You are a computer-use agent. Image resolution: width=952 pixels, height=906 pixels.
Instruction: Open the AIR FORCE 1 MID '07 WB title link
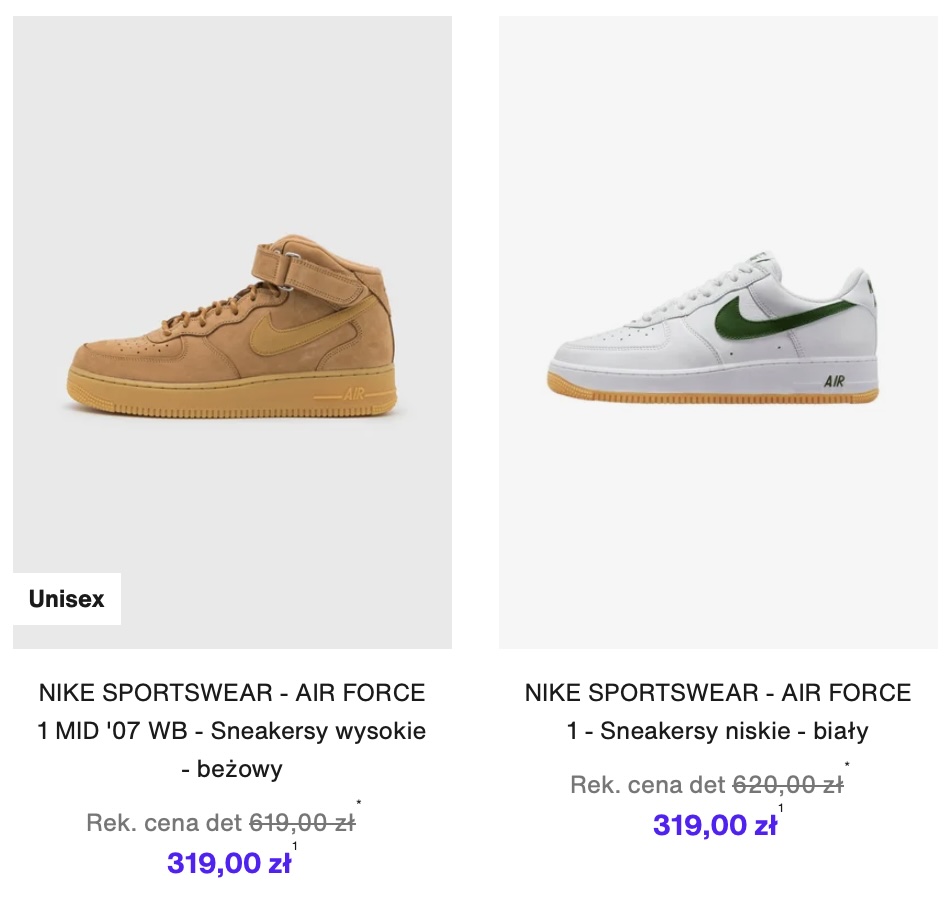[232, 731]
